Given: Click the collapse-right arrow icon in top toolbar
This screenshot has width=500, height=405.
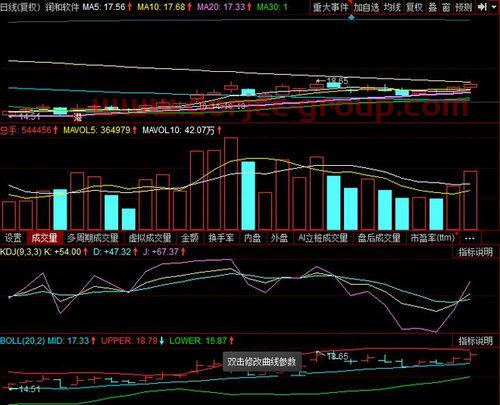Looking at the screenshot, I should (482, 7).
